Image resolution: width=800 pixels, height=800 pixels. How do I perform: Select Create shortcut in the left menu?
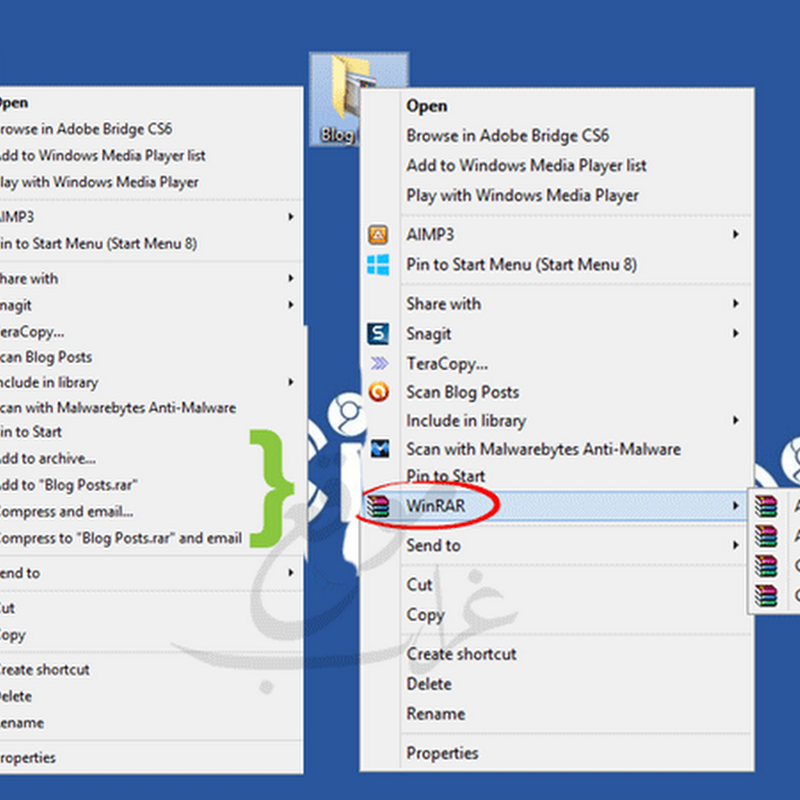click(44, 670)
